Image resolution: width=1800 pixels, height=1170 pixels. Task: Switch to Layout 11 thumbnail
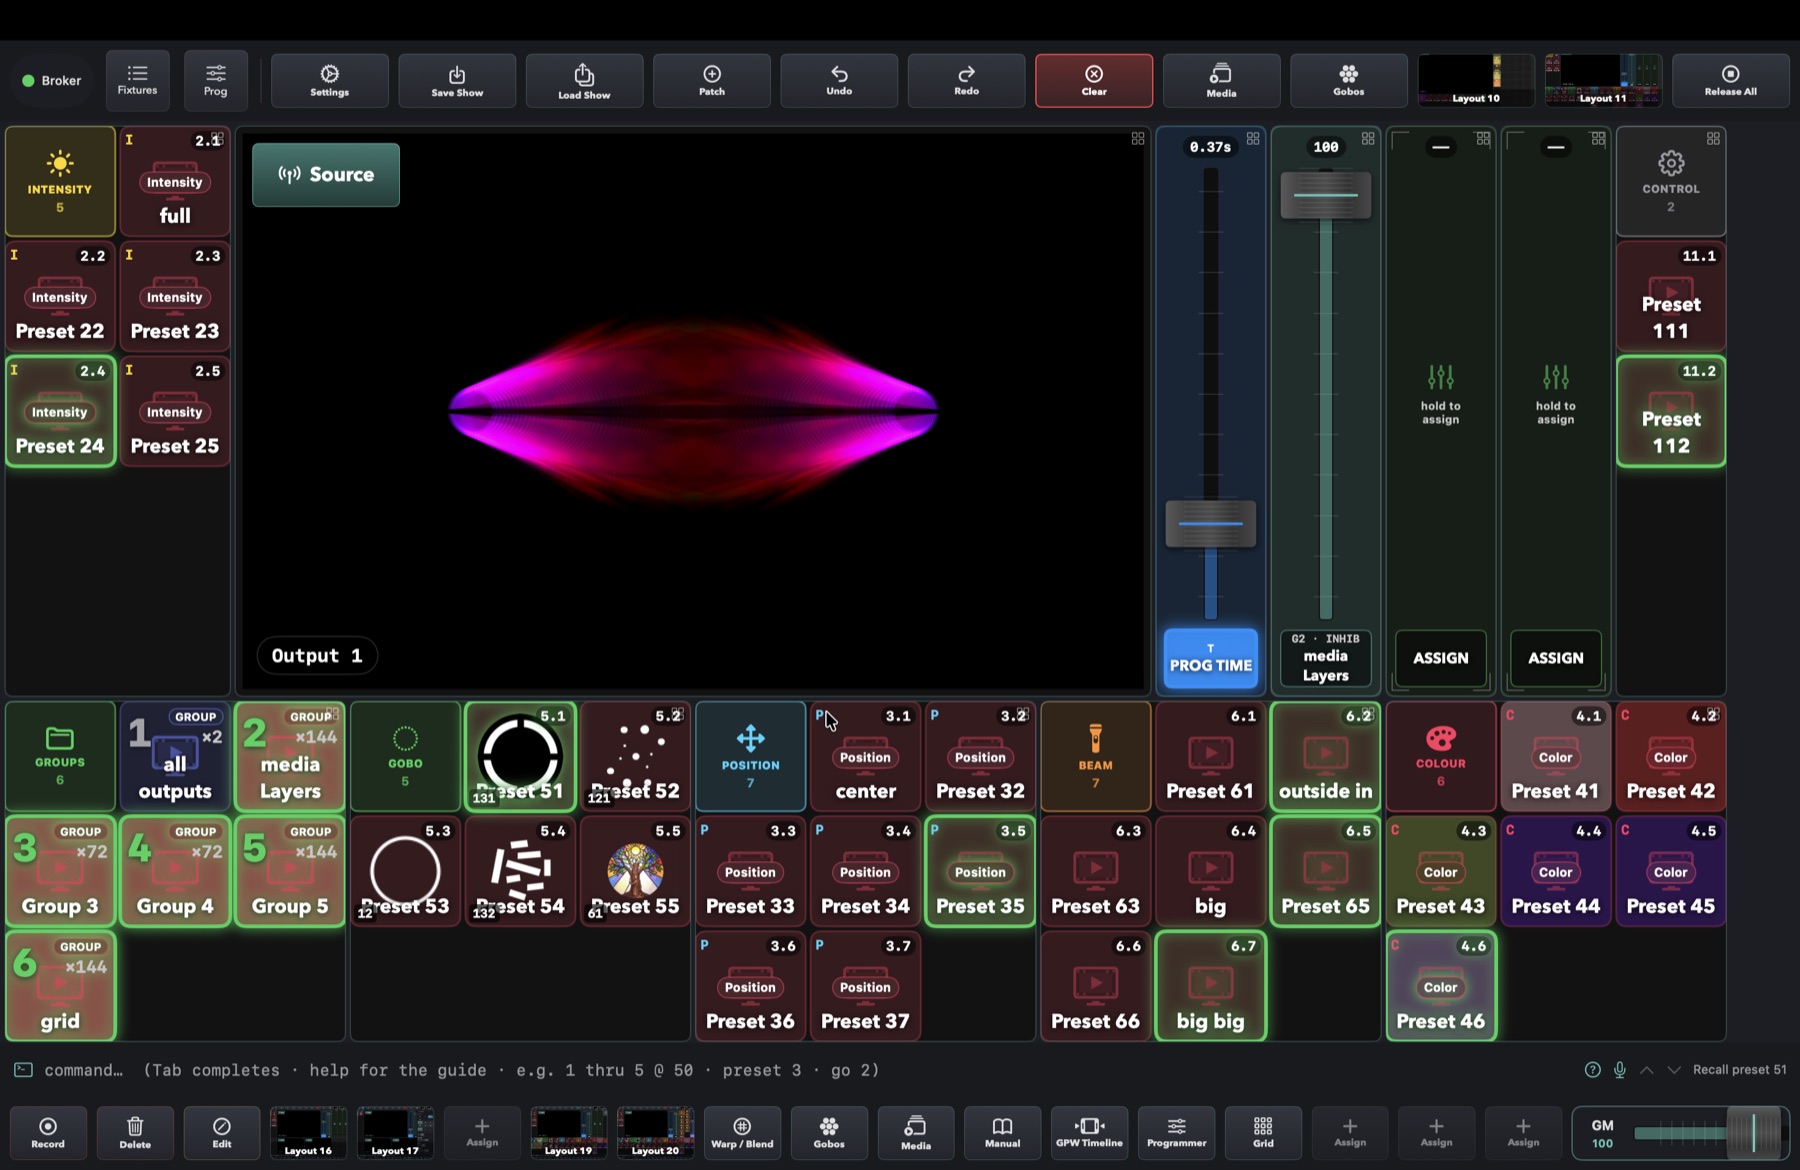coord(1603,80)
